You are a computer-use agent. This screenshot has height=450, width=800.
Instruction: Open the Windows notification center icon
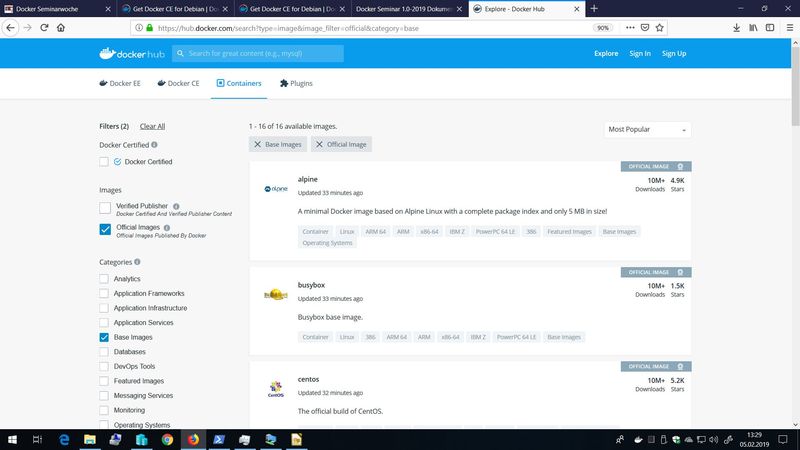(x=783, y=439)
